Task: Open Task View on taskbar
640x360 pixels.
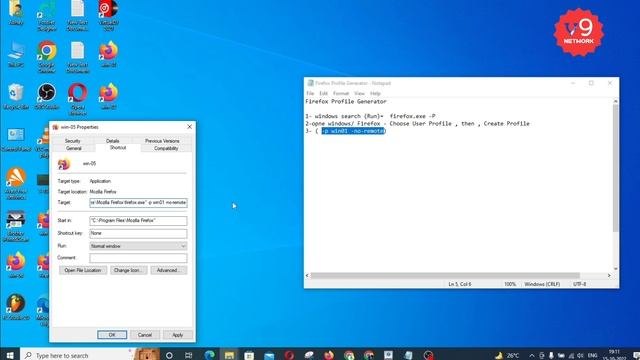Action: pyautogui.click(x=188, y=355)
